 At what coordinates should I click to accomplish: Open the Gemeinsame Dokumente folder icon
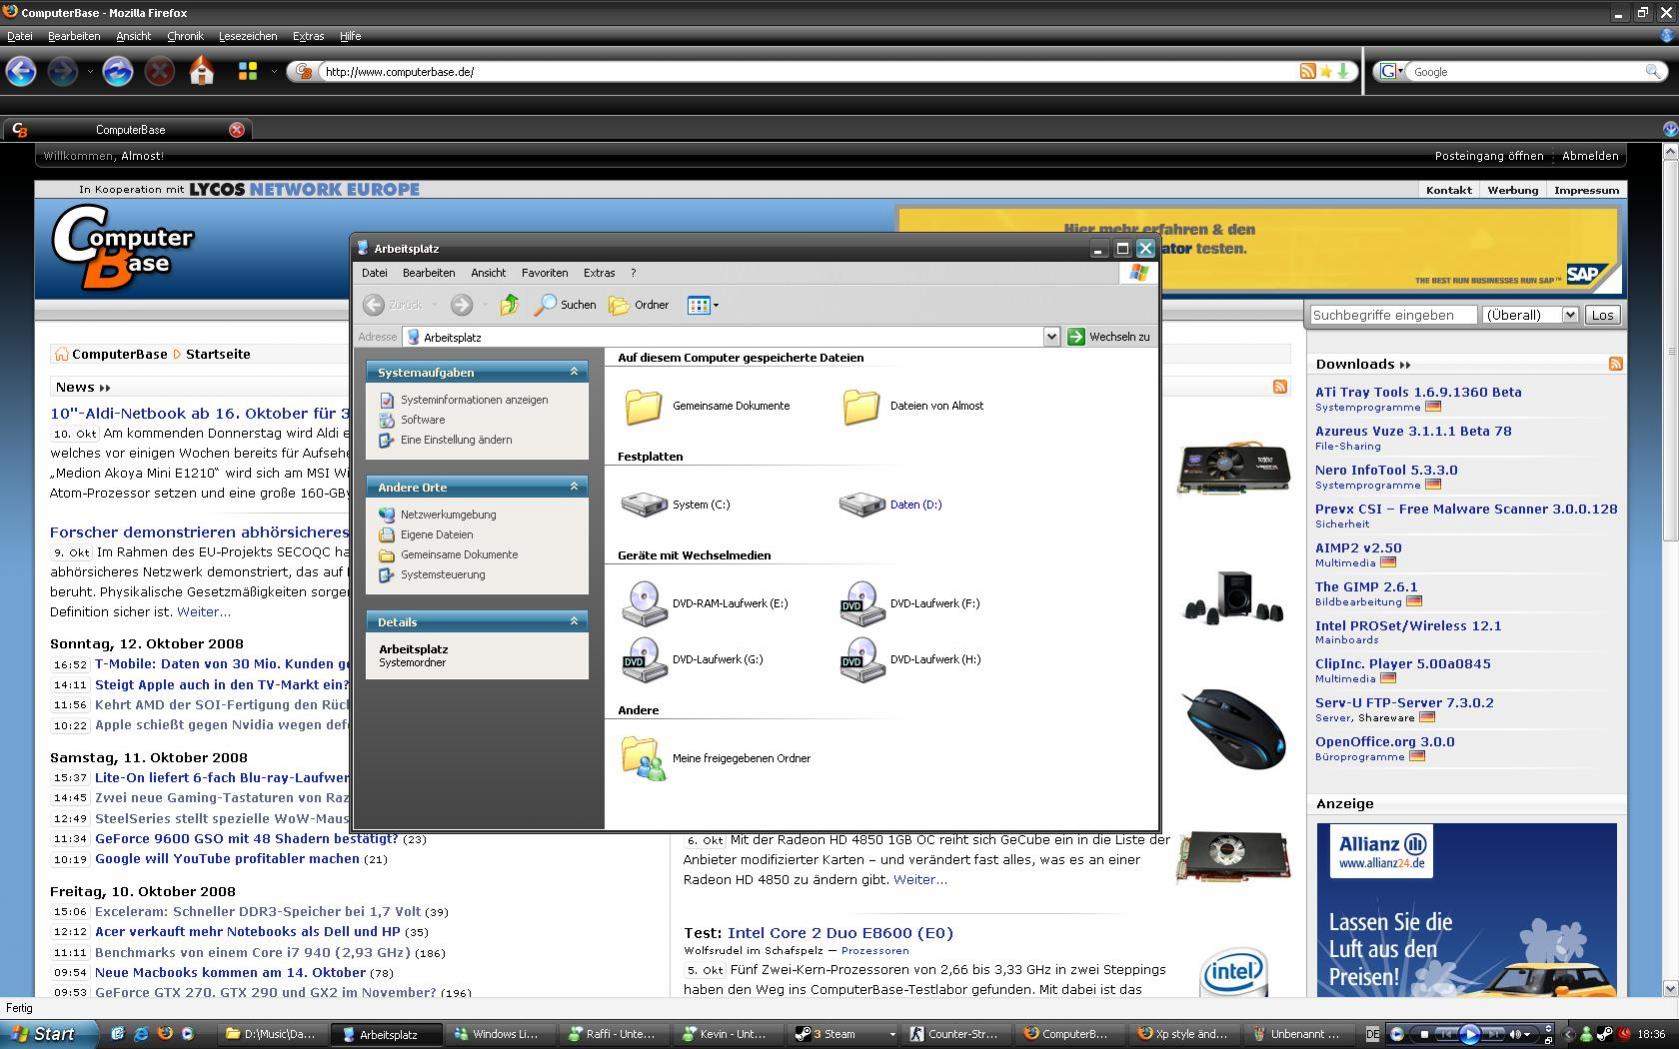click(x=643, y=406)
